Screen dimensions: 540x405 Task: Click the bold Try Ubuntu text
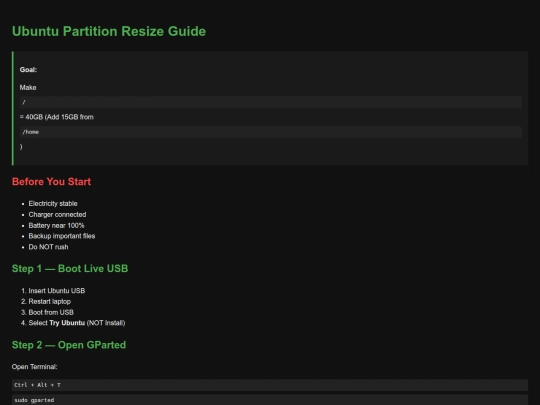[67, 323]
